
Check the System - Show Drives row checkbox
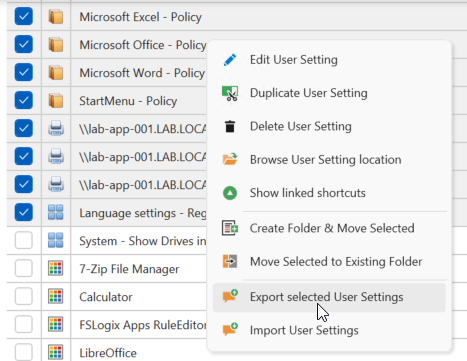(x=24, y=240)
